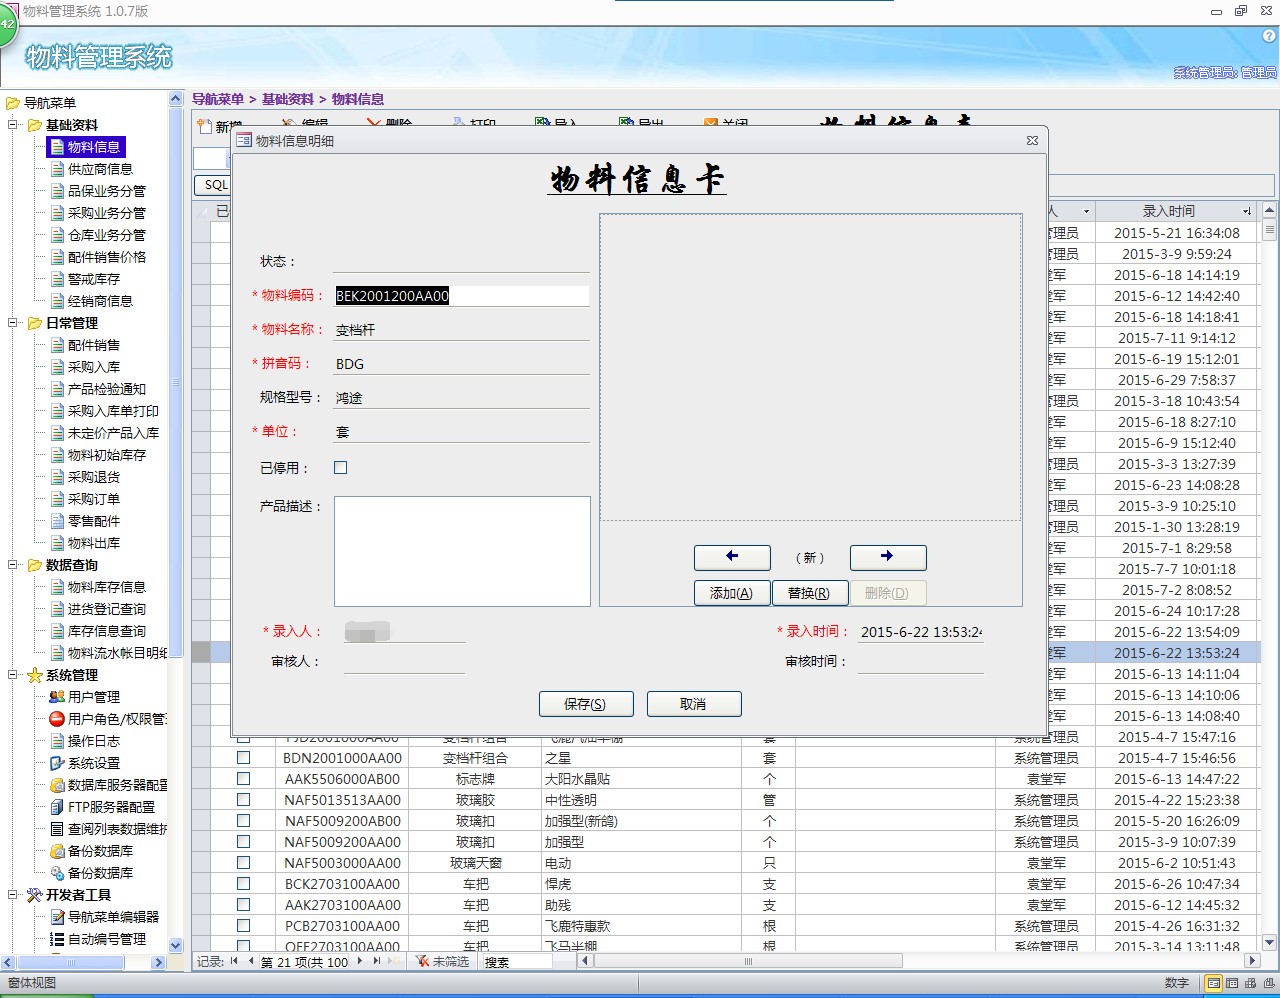Click the 物料出库 document icon
The width and height of the screenshot is (1280, 998).
58,543
